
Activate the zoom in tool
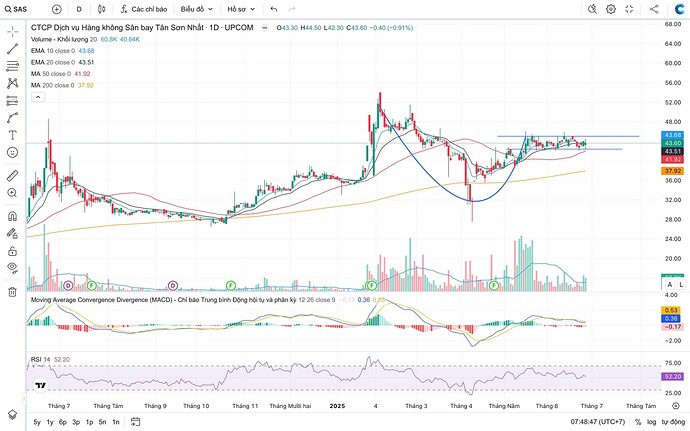12,193
